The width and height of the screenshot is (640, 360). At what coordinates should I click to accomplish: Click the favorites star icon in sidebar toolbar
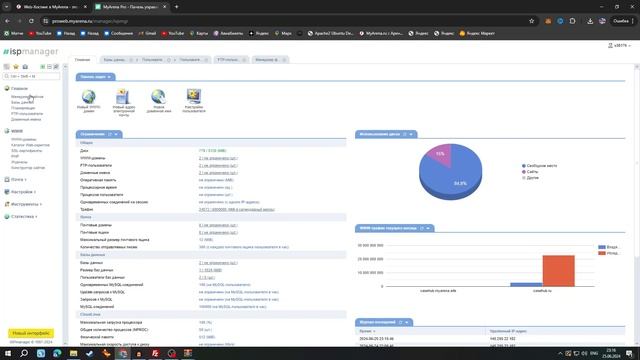pyautogui.click(x=16, y=67)
